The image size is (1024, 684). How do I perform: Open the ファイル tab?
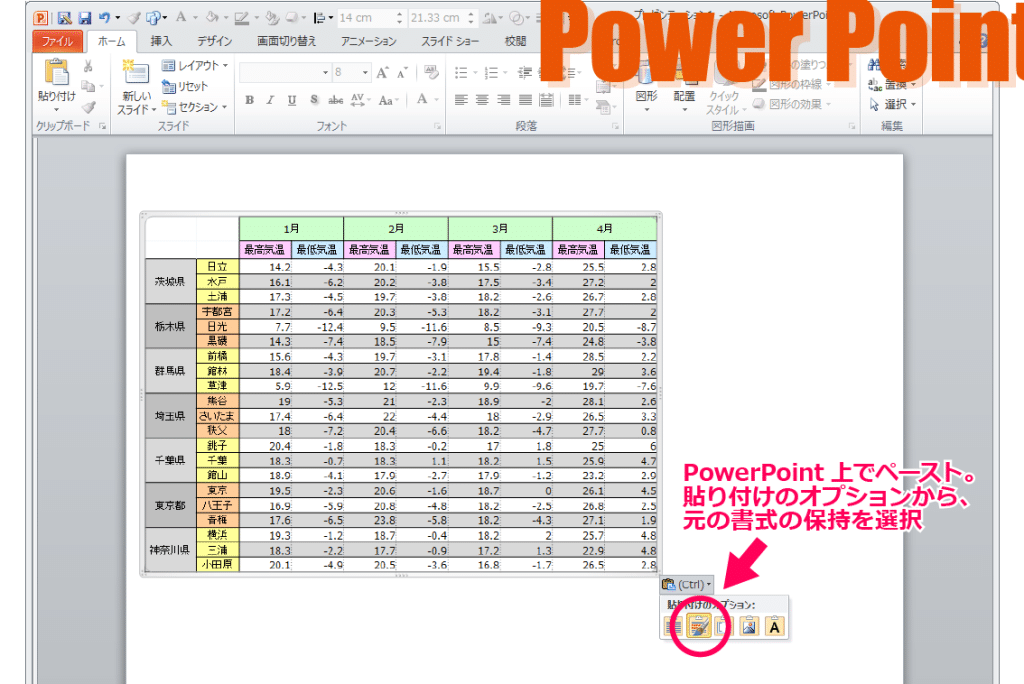tap(57, 41)
